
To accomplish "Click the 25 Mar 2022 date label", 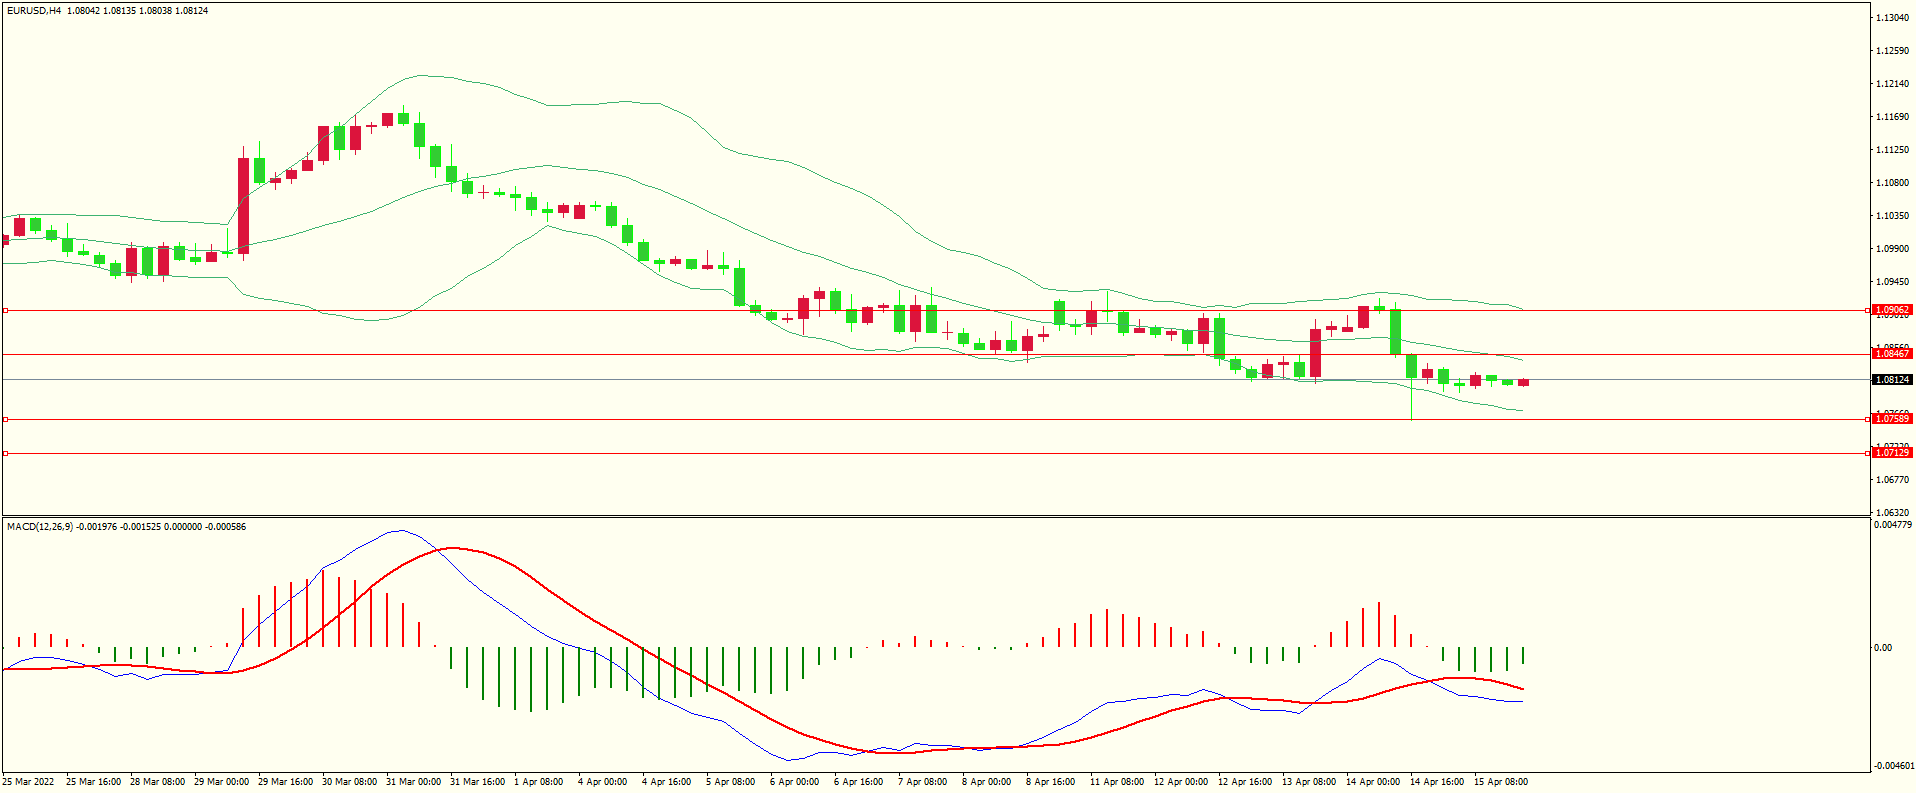I will [29, 782].
